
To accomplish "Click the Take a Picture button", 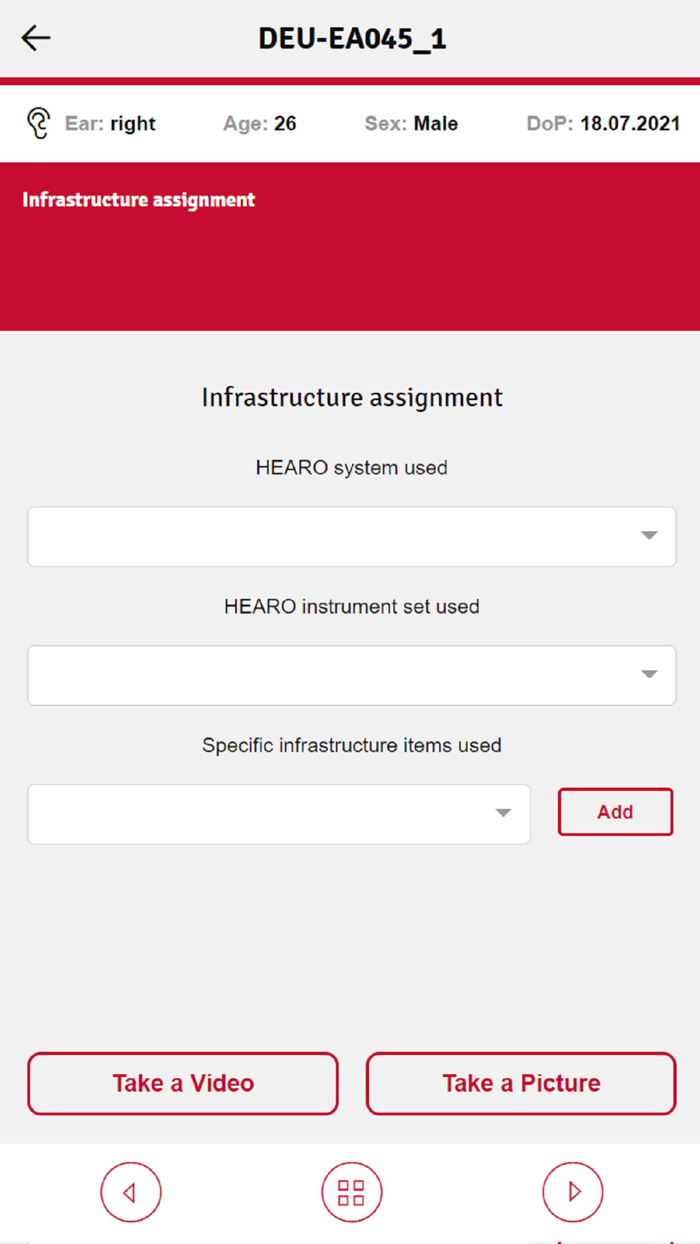I will (x=521, y=1083).
